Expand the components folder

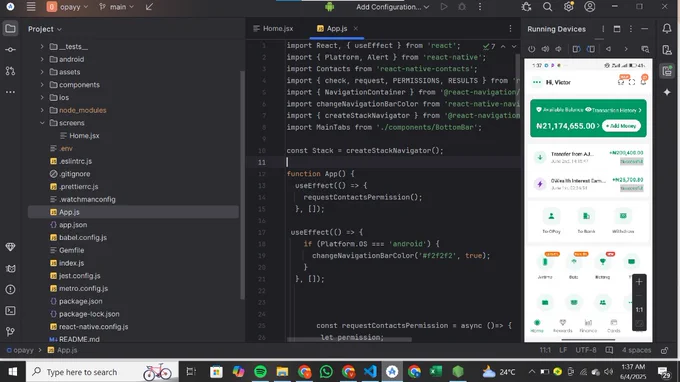(x=42, y=85)
